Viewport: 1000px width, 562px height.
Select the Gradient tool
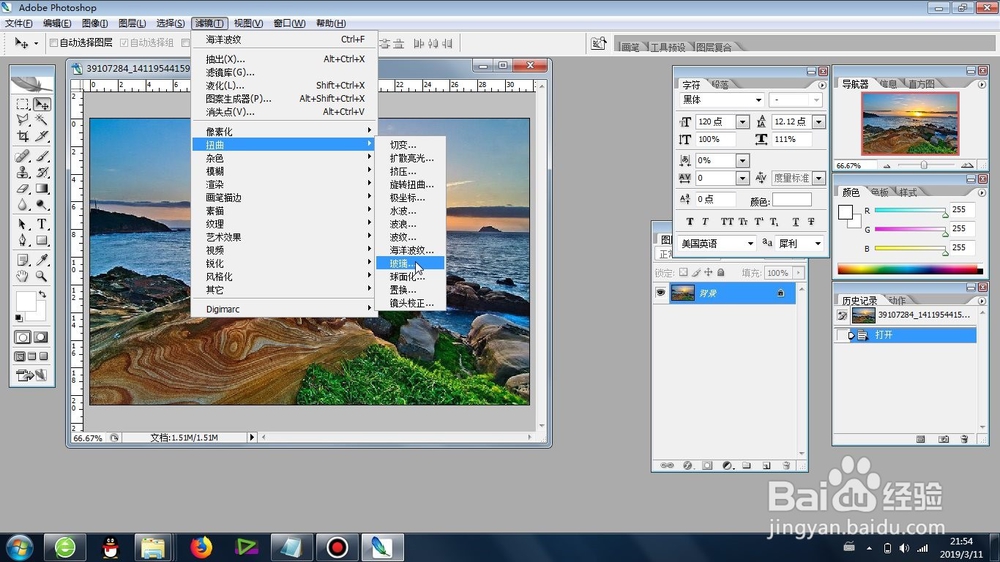[42, 189]
